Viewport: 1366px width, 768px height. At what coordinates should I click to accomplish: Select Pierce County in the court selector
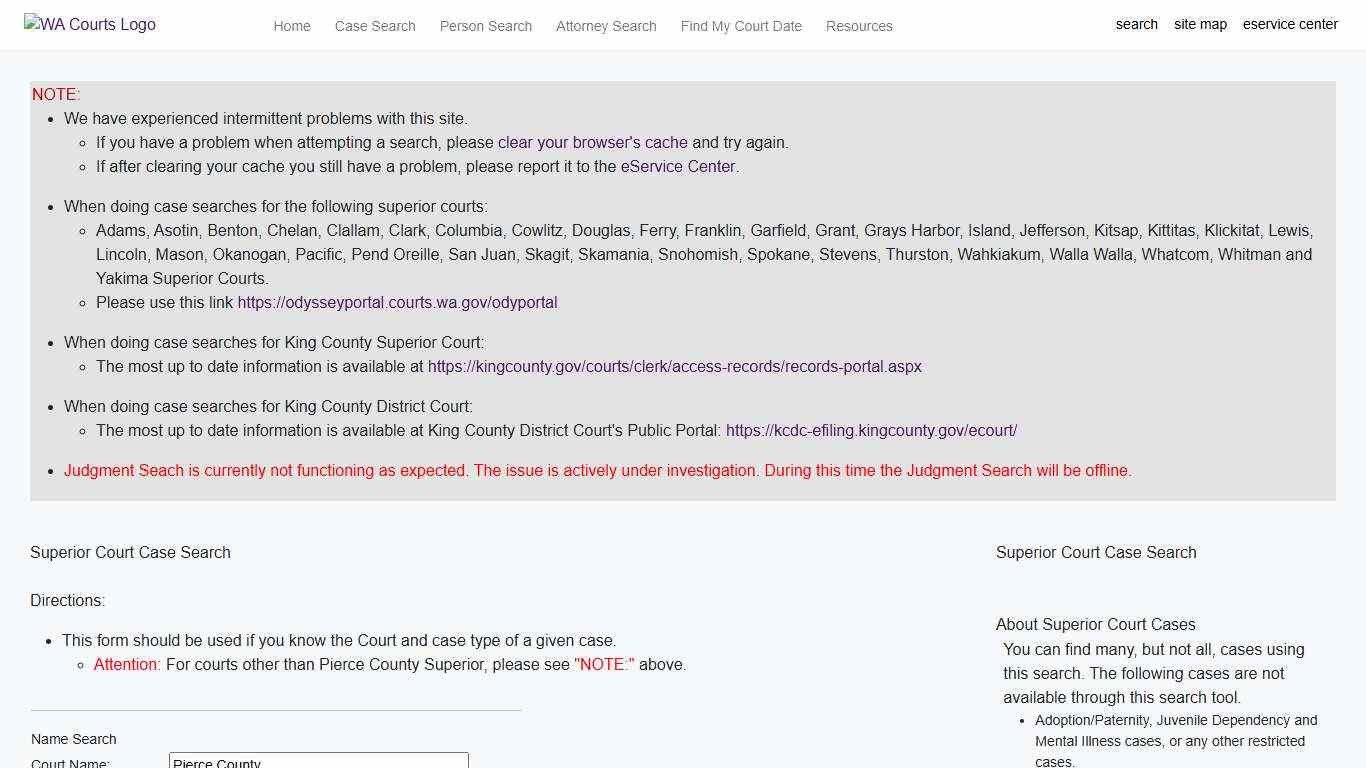coord(318,761)
